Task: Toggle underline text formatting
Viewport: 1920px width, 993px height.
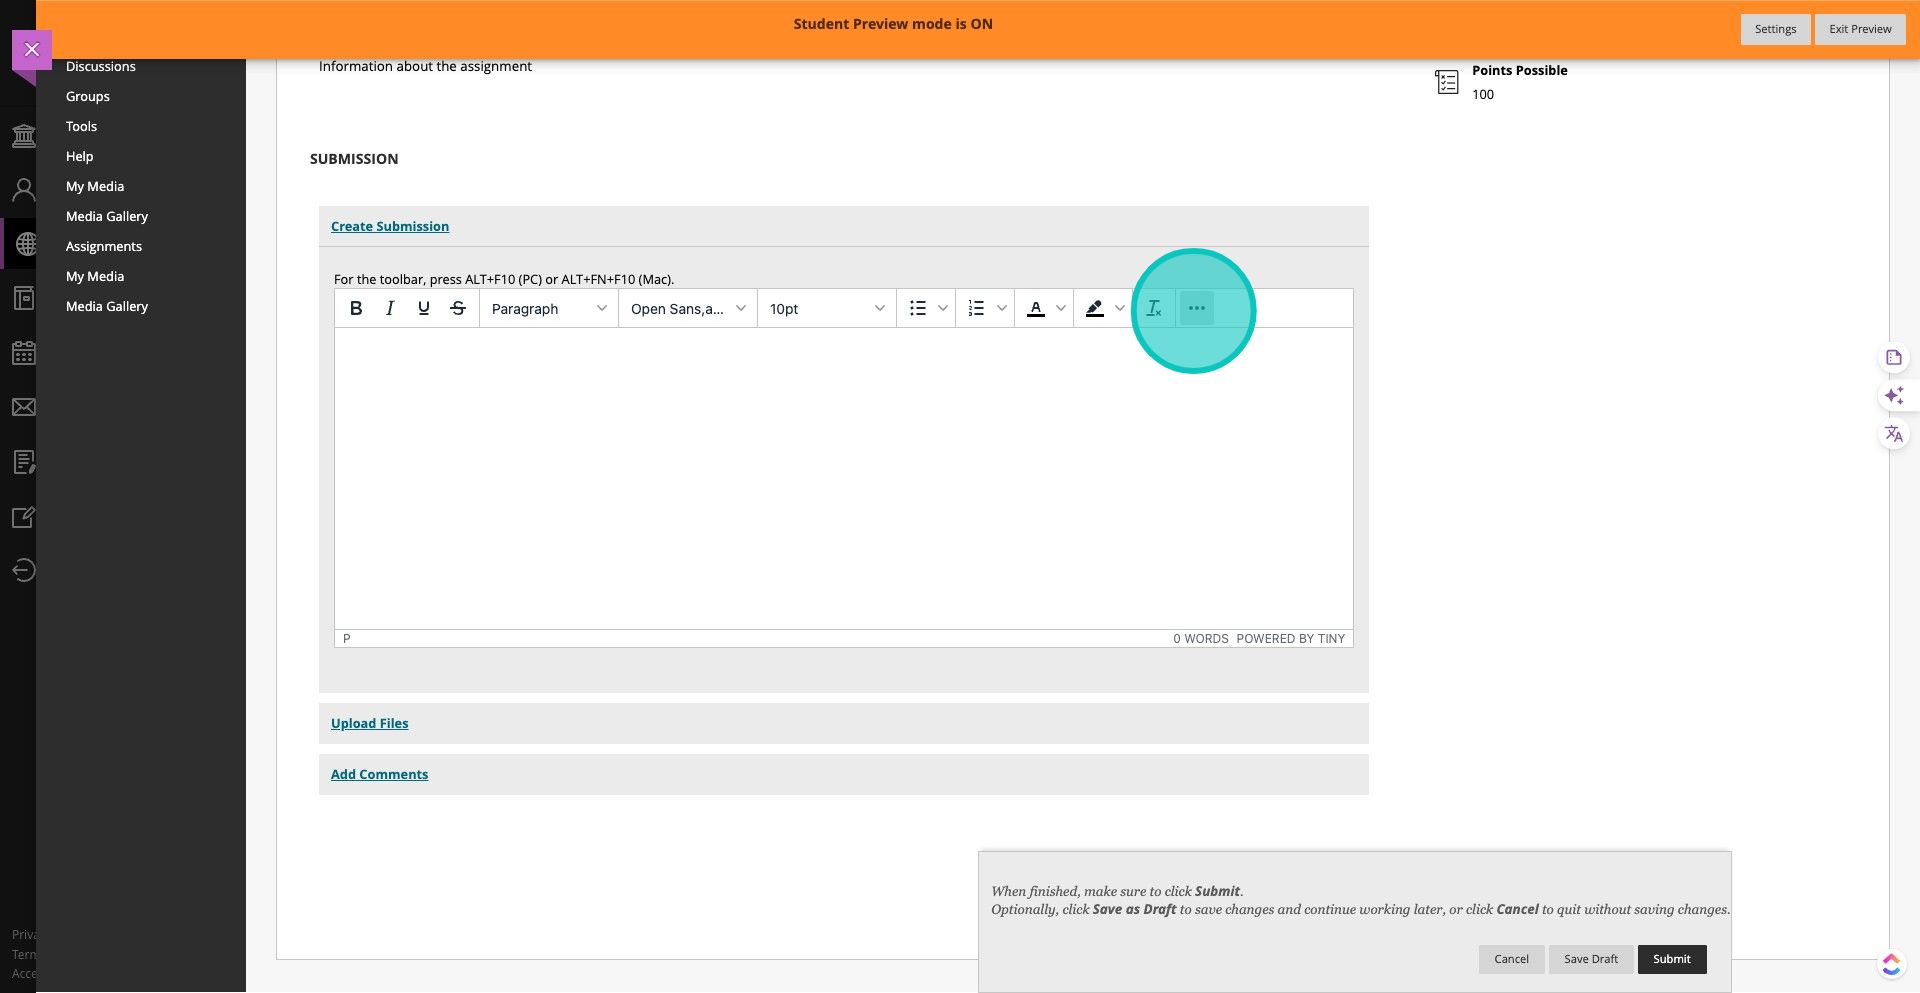Action: coord(424,309)
